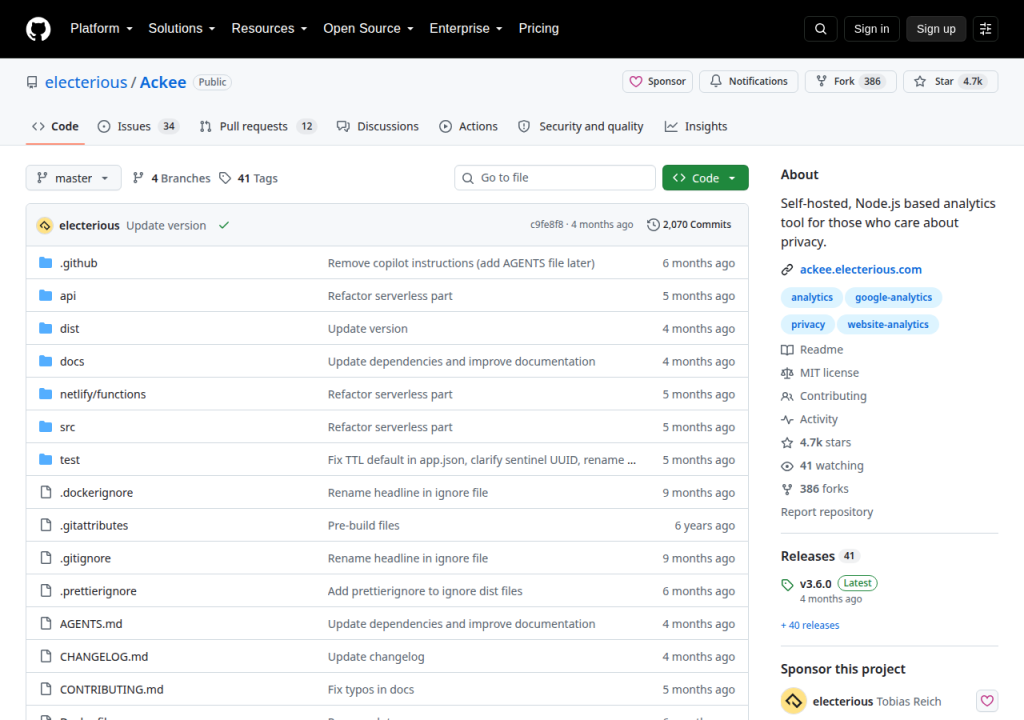Click the link icon beside ackee.electerious.com
The image size is (1024, 720).
[x=787, y=269]
